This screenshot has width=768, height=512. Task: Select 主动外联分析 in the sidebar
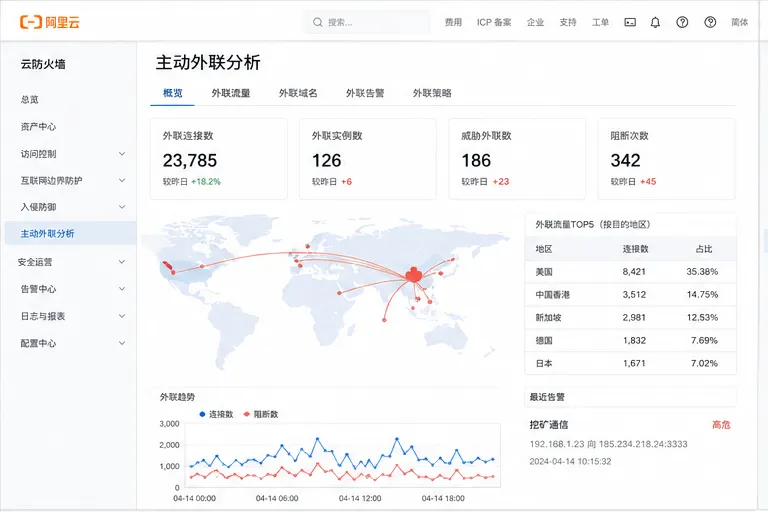click(71, 234)
